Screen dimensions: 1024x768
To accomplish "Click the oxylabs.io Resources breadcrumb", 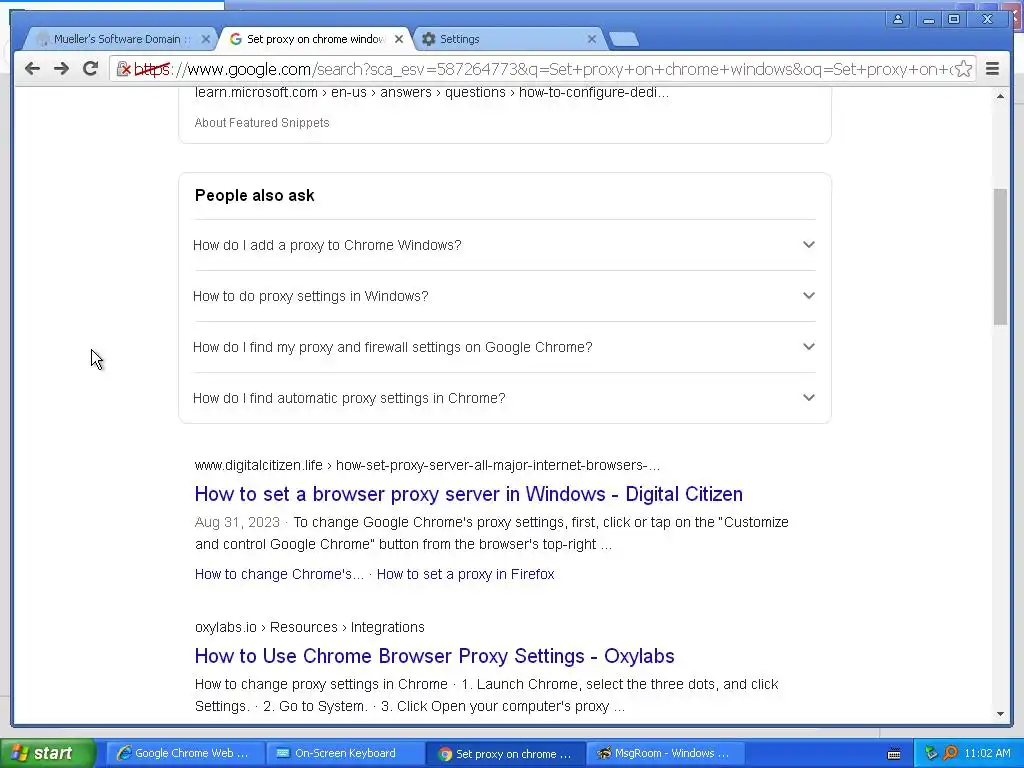I will 310,627.
